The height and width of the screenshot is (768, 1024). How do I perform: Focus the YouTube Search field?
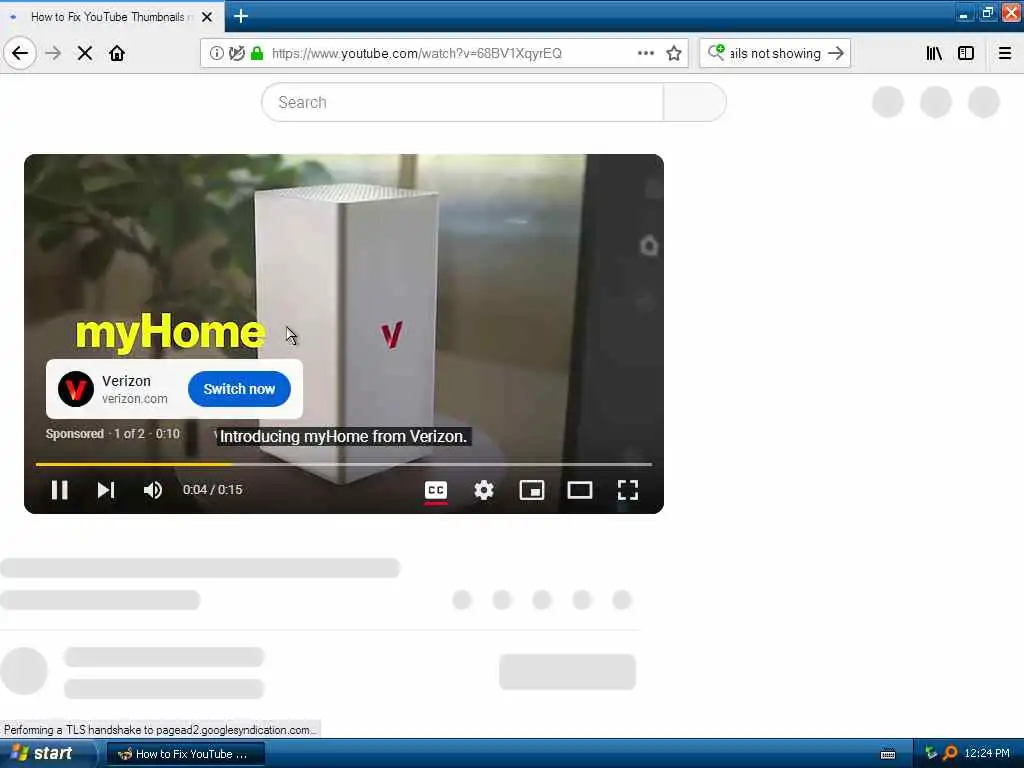click(462, 102)
